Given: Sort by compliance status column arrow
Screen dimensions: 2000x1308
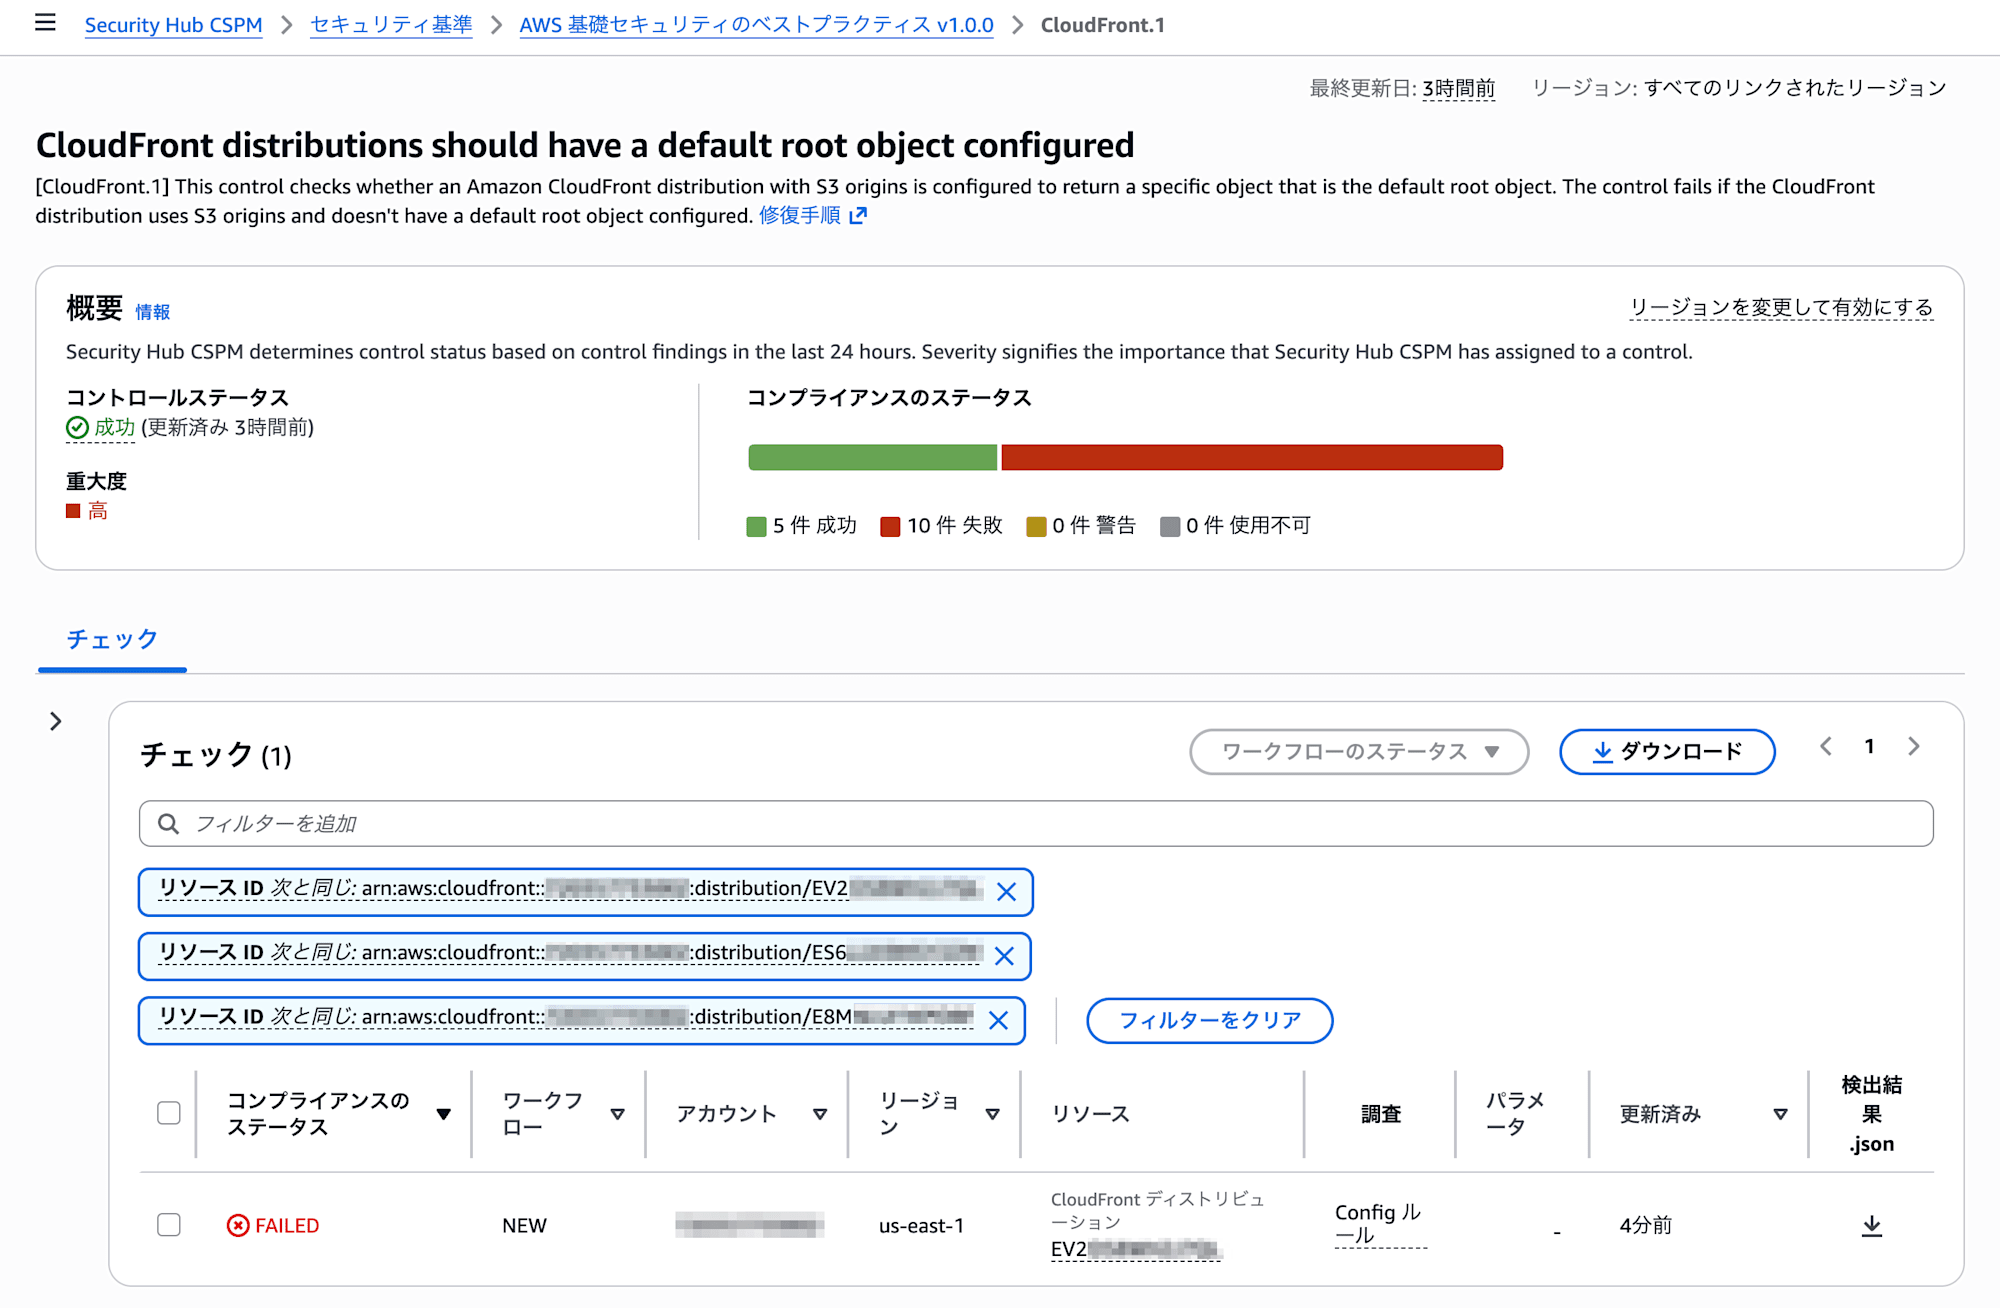Looking at the screenshot, I should click(x=444, y=1114).
